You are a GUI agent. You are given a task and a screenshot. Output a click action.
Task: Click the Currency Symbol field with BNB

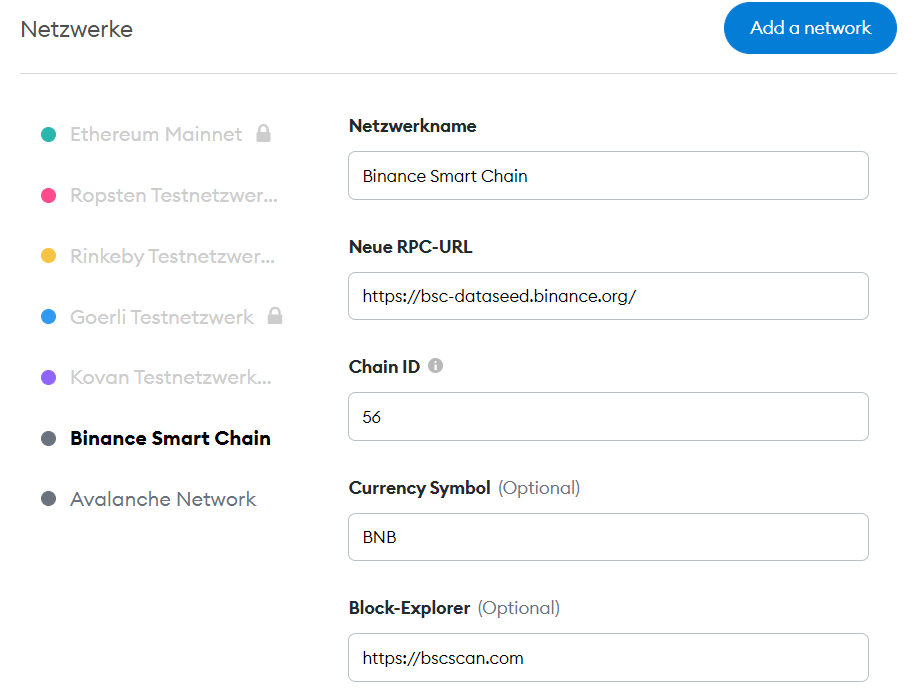pos(608,537)
